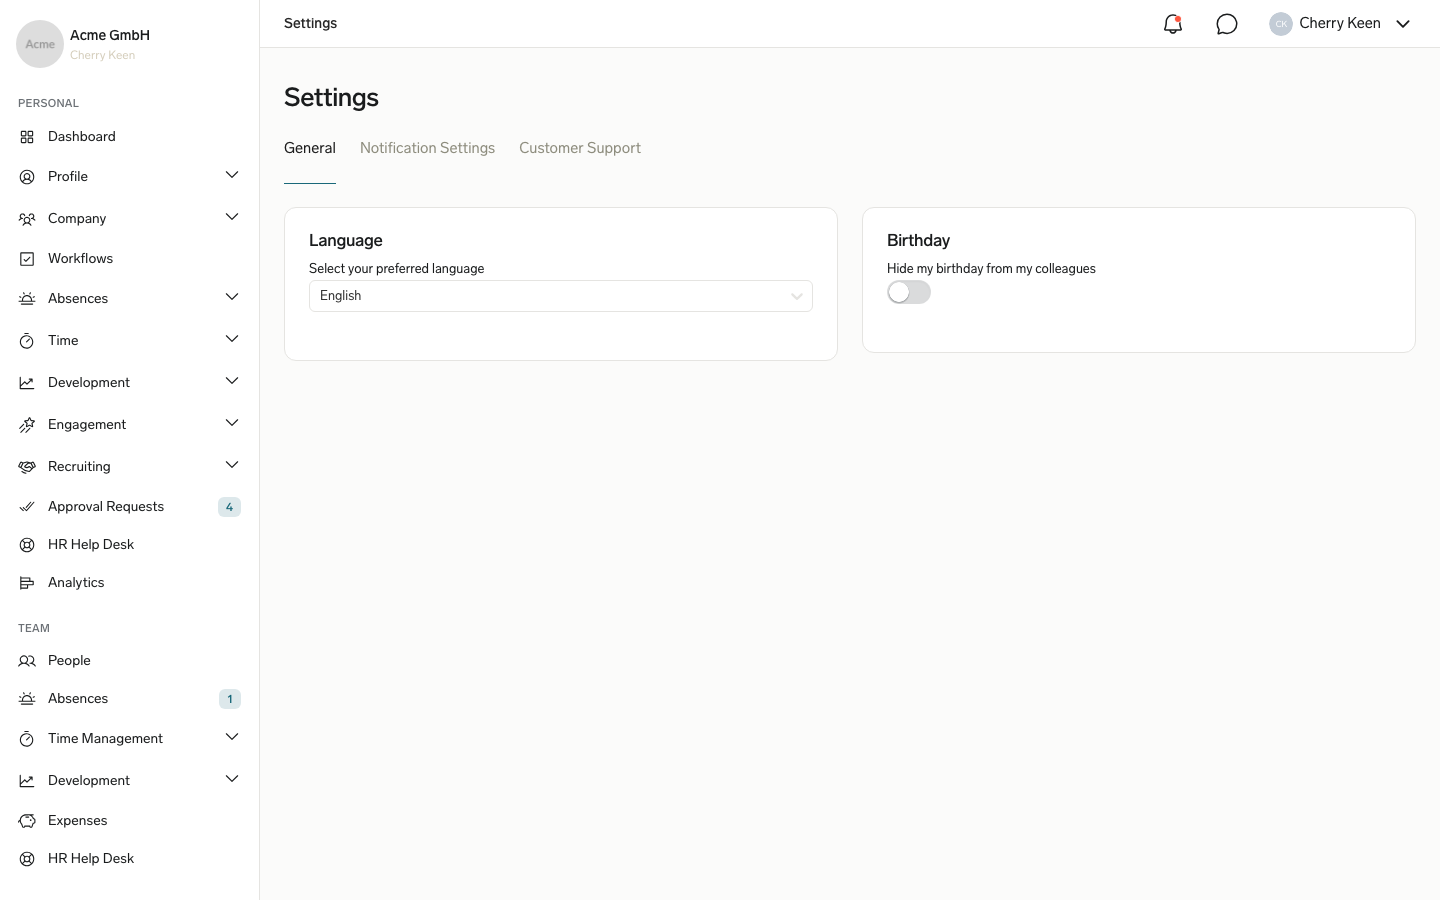Click the Cherry Keen user avatar
The width and height of the screenshot is (1440, 900).
click(x=1281, y=24)
